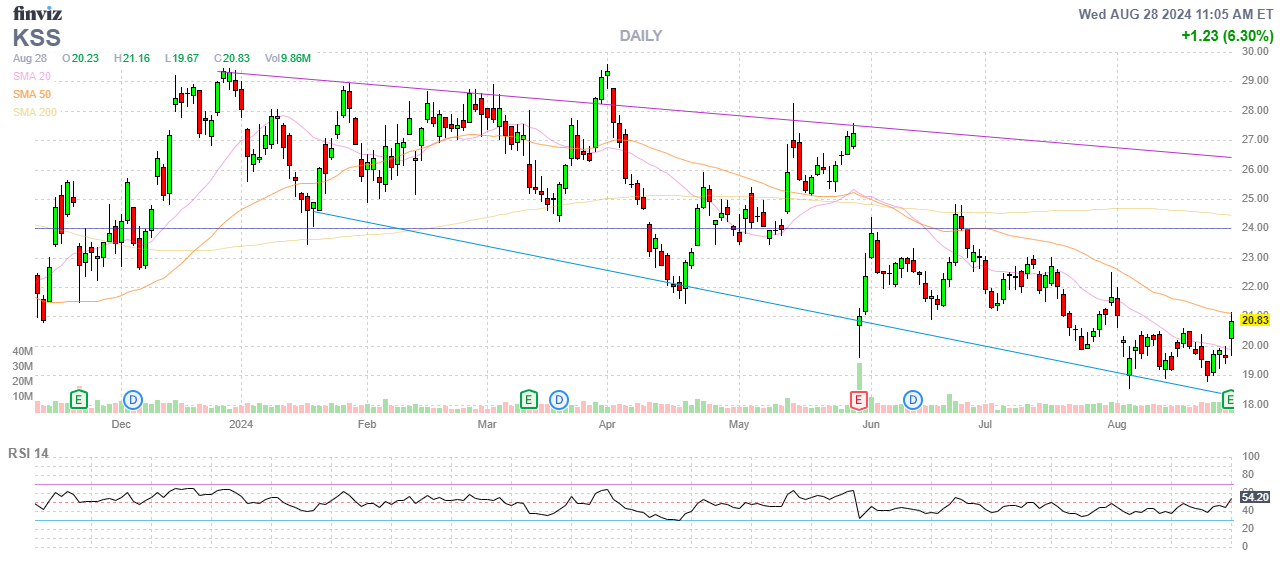The image size is (1287, 562).
Task: Select the SMA 200 legend label
Action: [35, 112]
